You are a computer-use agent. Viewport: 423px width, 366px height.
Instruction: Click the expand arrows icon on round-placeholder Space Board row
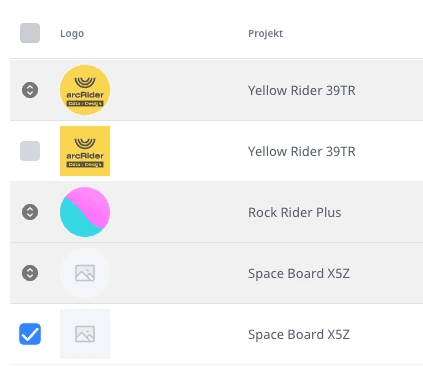[x=30, y=273]
